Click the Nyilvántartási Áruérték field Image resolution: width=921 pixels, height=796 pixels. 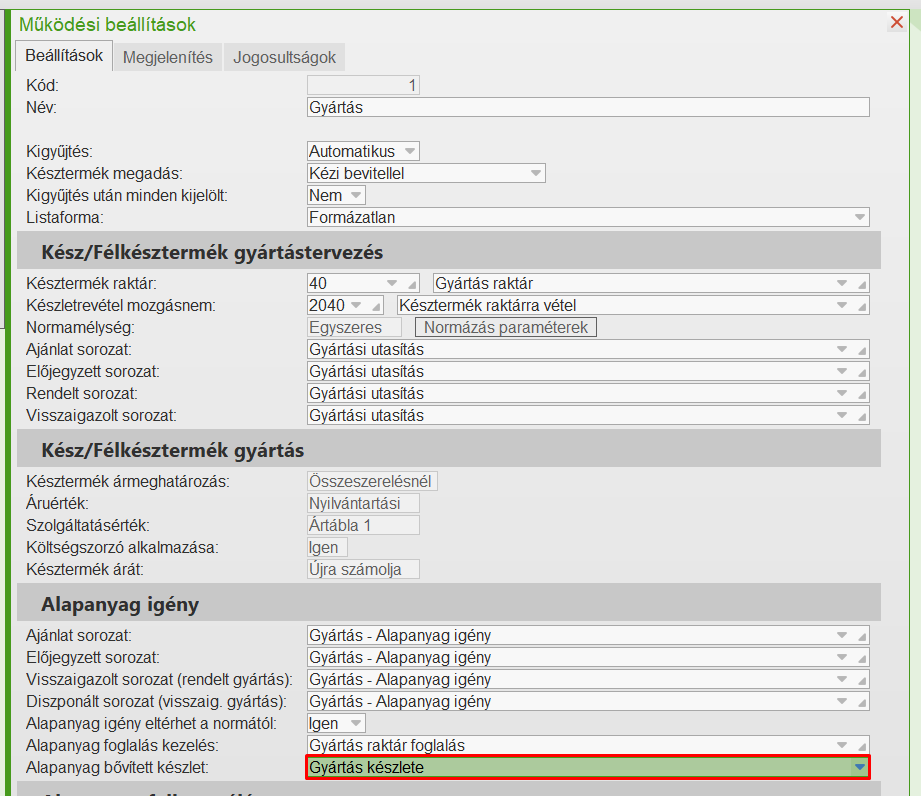coord(363,503)
